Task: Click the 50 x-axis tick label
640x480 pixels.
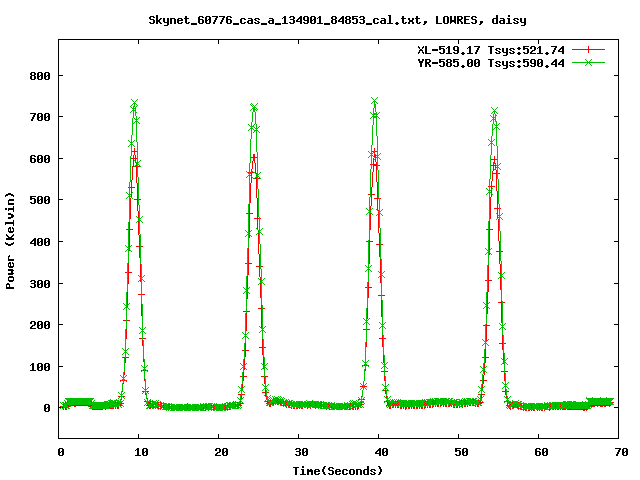Action: [x=461, y=452]
